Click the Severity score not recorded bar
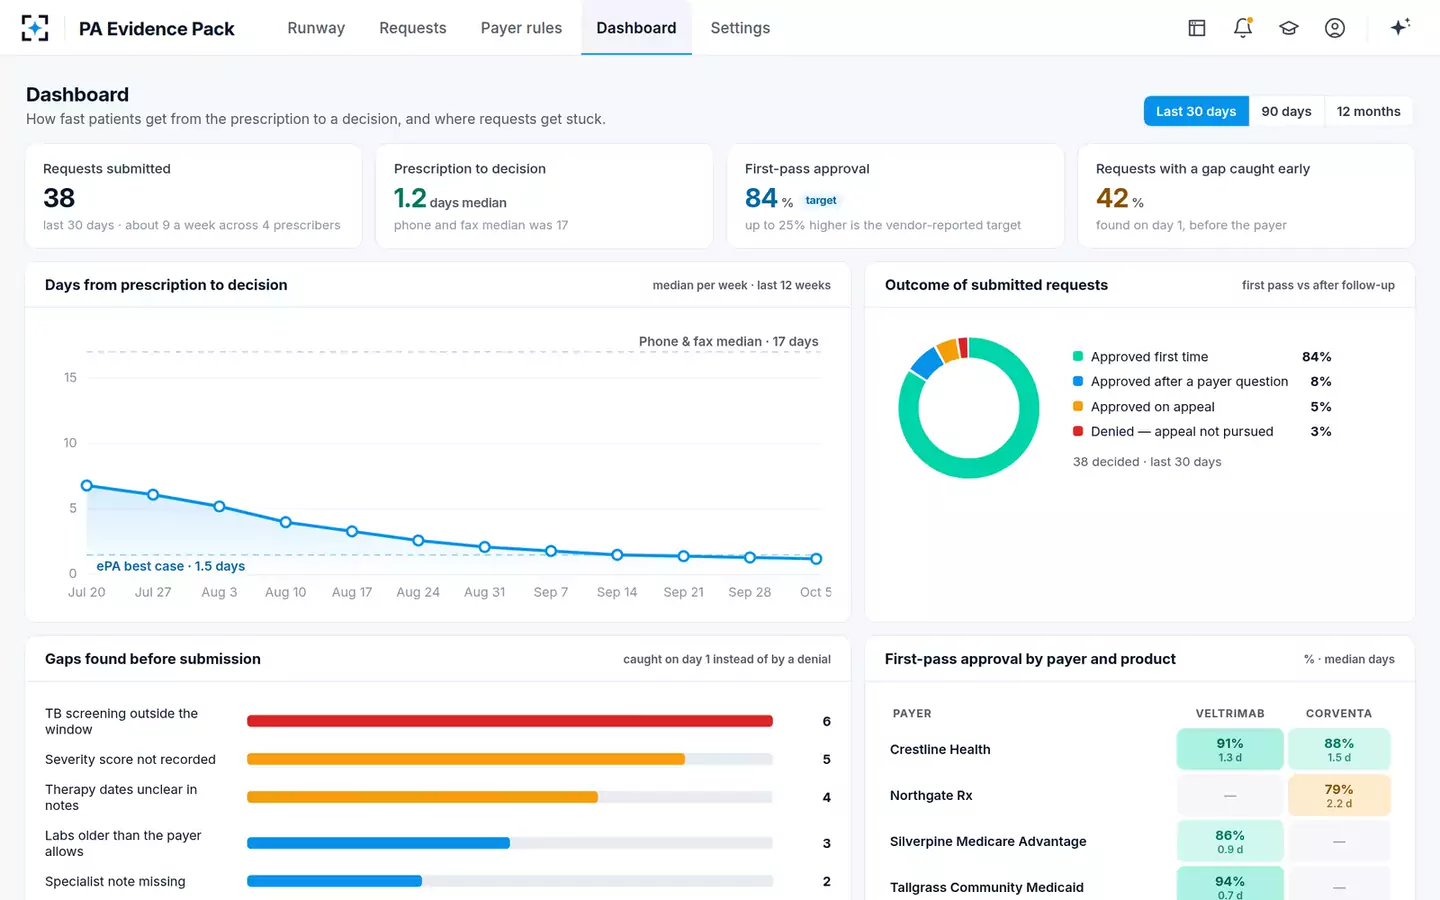Viewport: 1440px width, 900px height. [x=466, y=759]
